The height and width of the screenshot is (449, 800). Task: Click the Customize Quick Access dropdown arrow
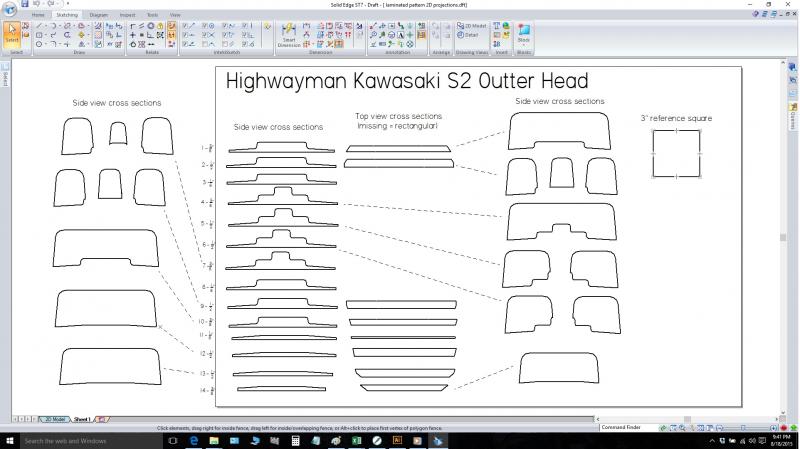(68, 4)
